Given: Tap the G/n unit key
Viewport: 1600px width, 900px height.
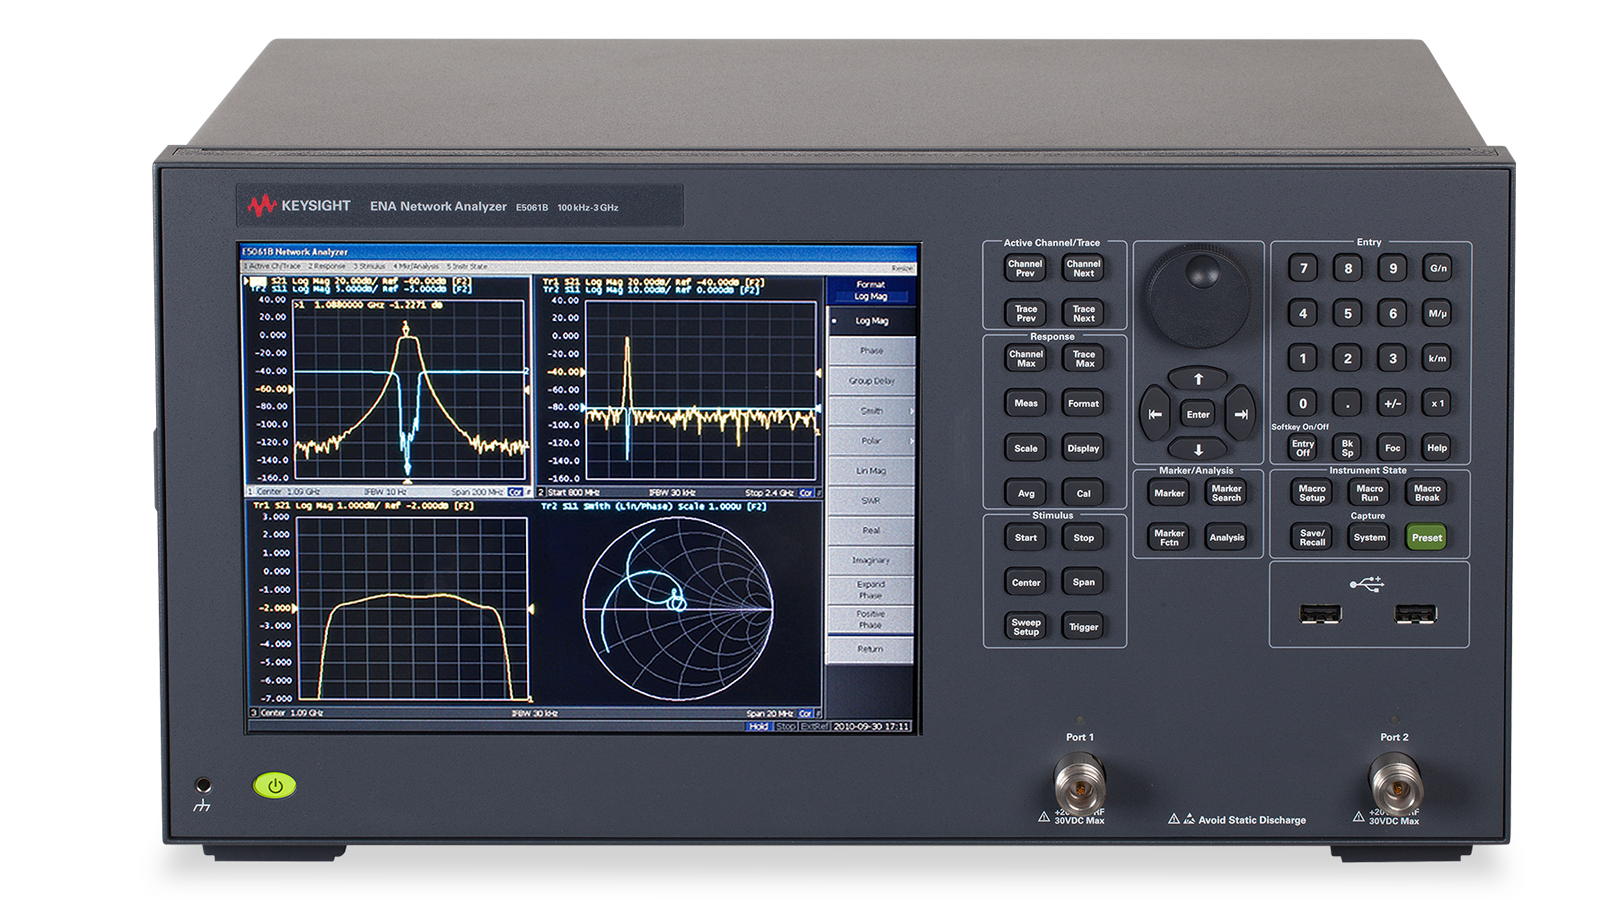Looking at the screenshot, I should [x=1438, y=268].
